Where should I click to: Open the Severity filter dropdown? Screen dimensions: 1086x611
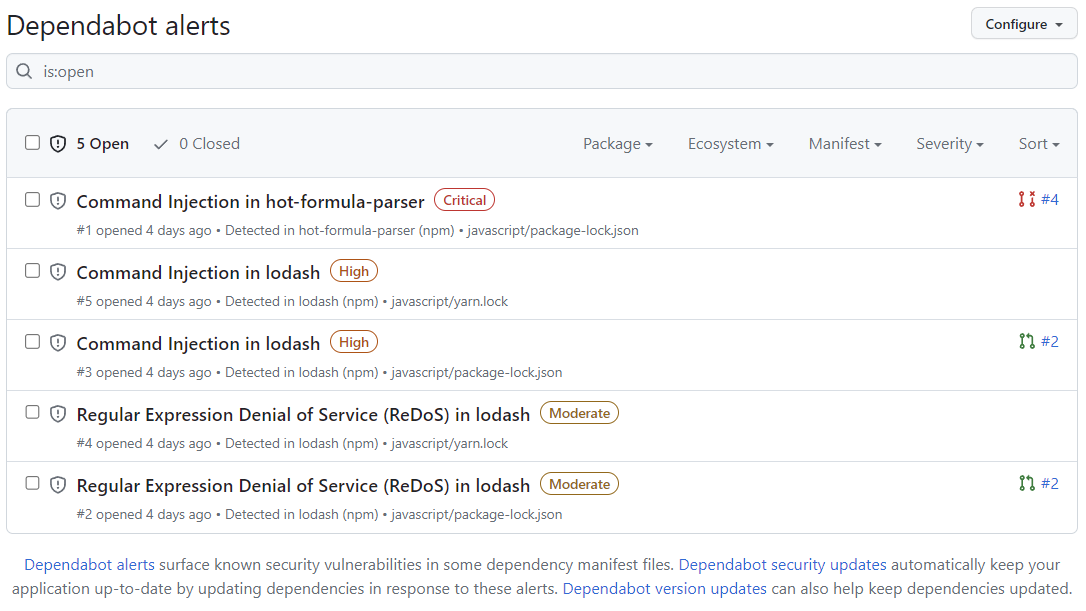pos(949,143)
